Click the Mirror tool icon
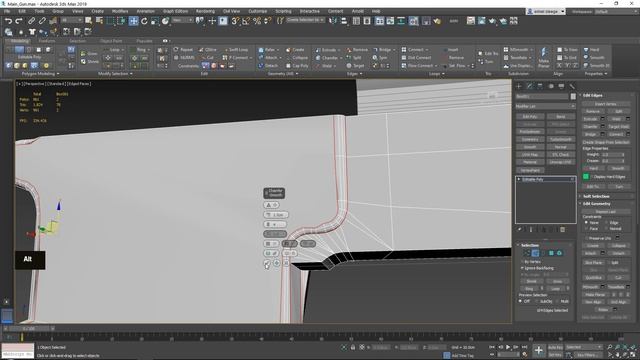The height and width of the screenshot is (360, 640). pos(333,21)
